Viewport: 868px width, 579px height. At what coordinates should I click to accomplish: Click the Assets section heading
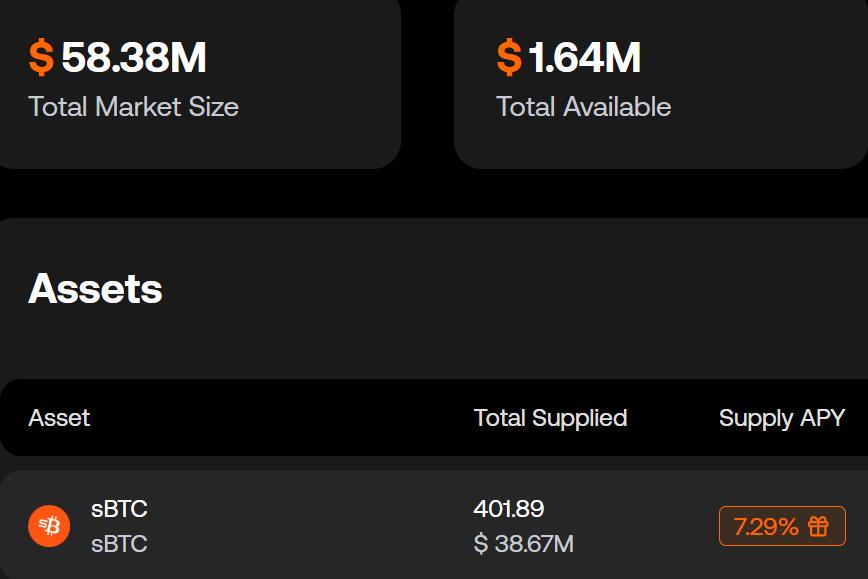(x=95, y=289)
